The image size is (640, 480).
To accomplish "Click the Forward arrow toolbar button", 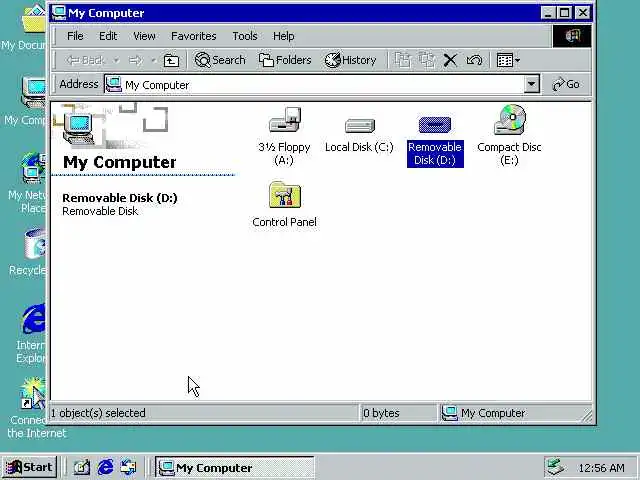I will point(136,61).
